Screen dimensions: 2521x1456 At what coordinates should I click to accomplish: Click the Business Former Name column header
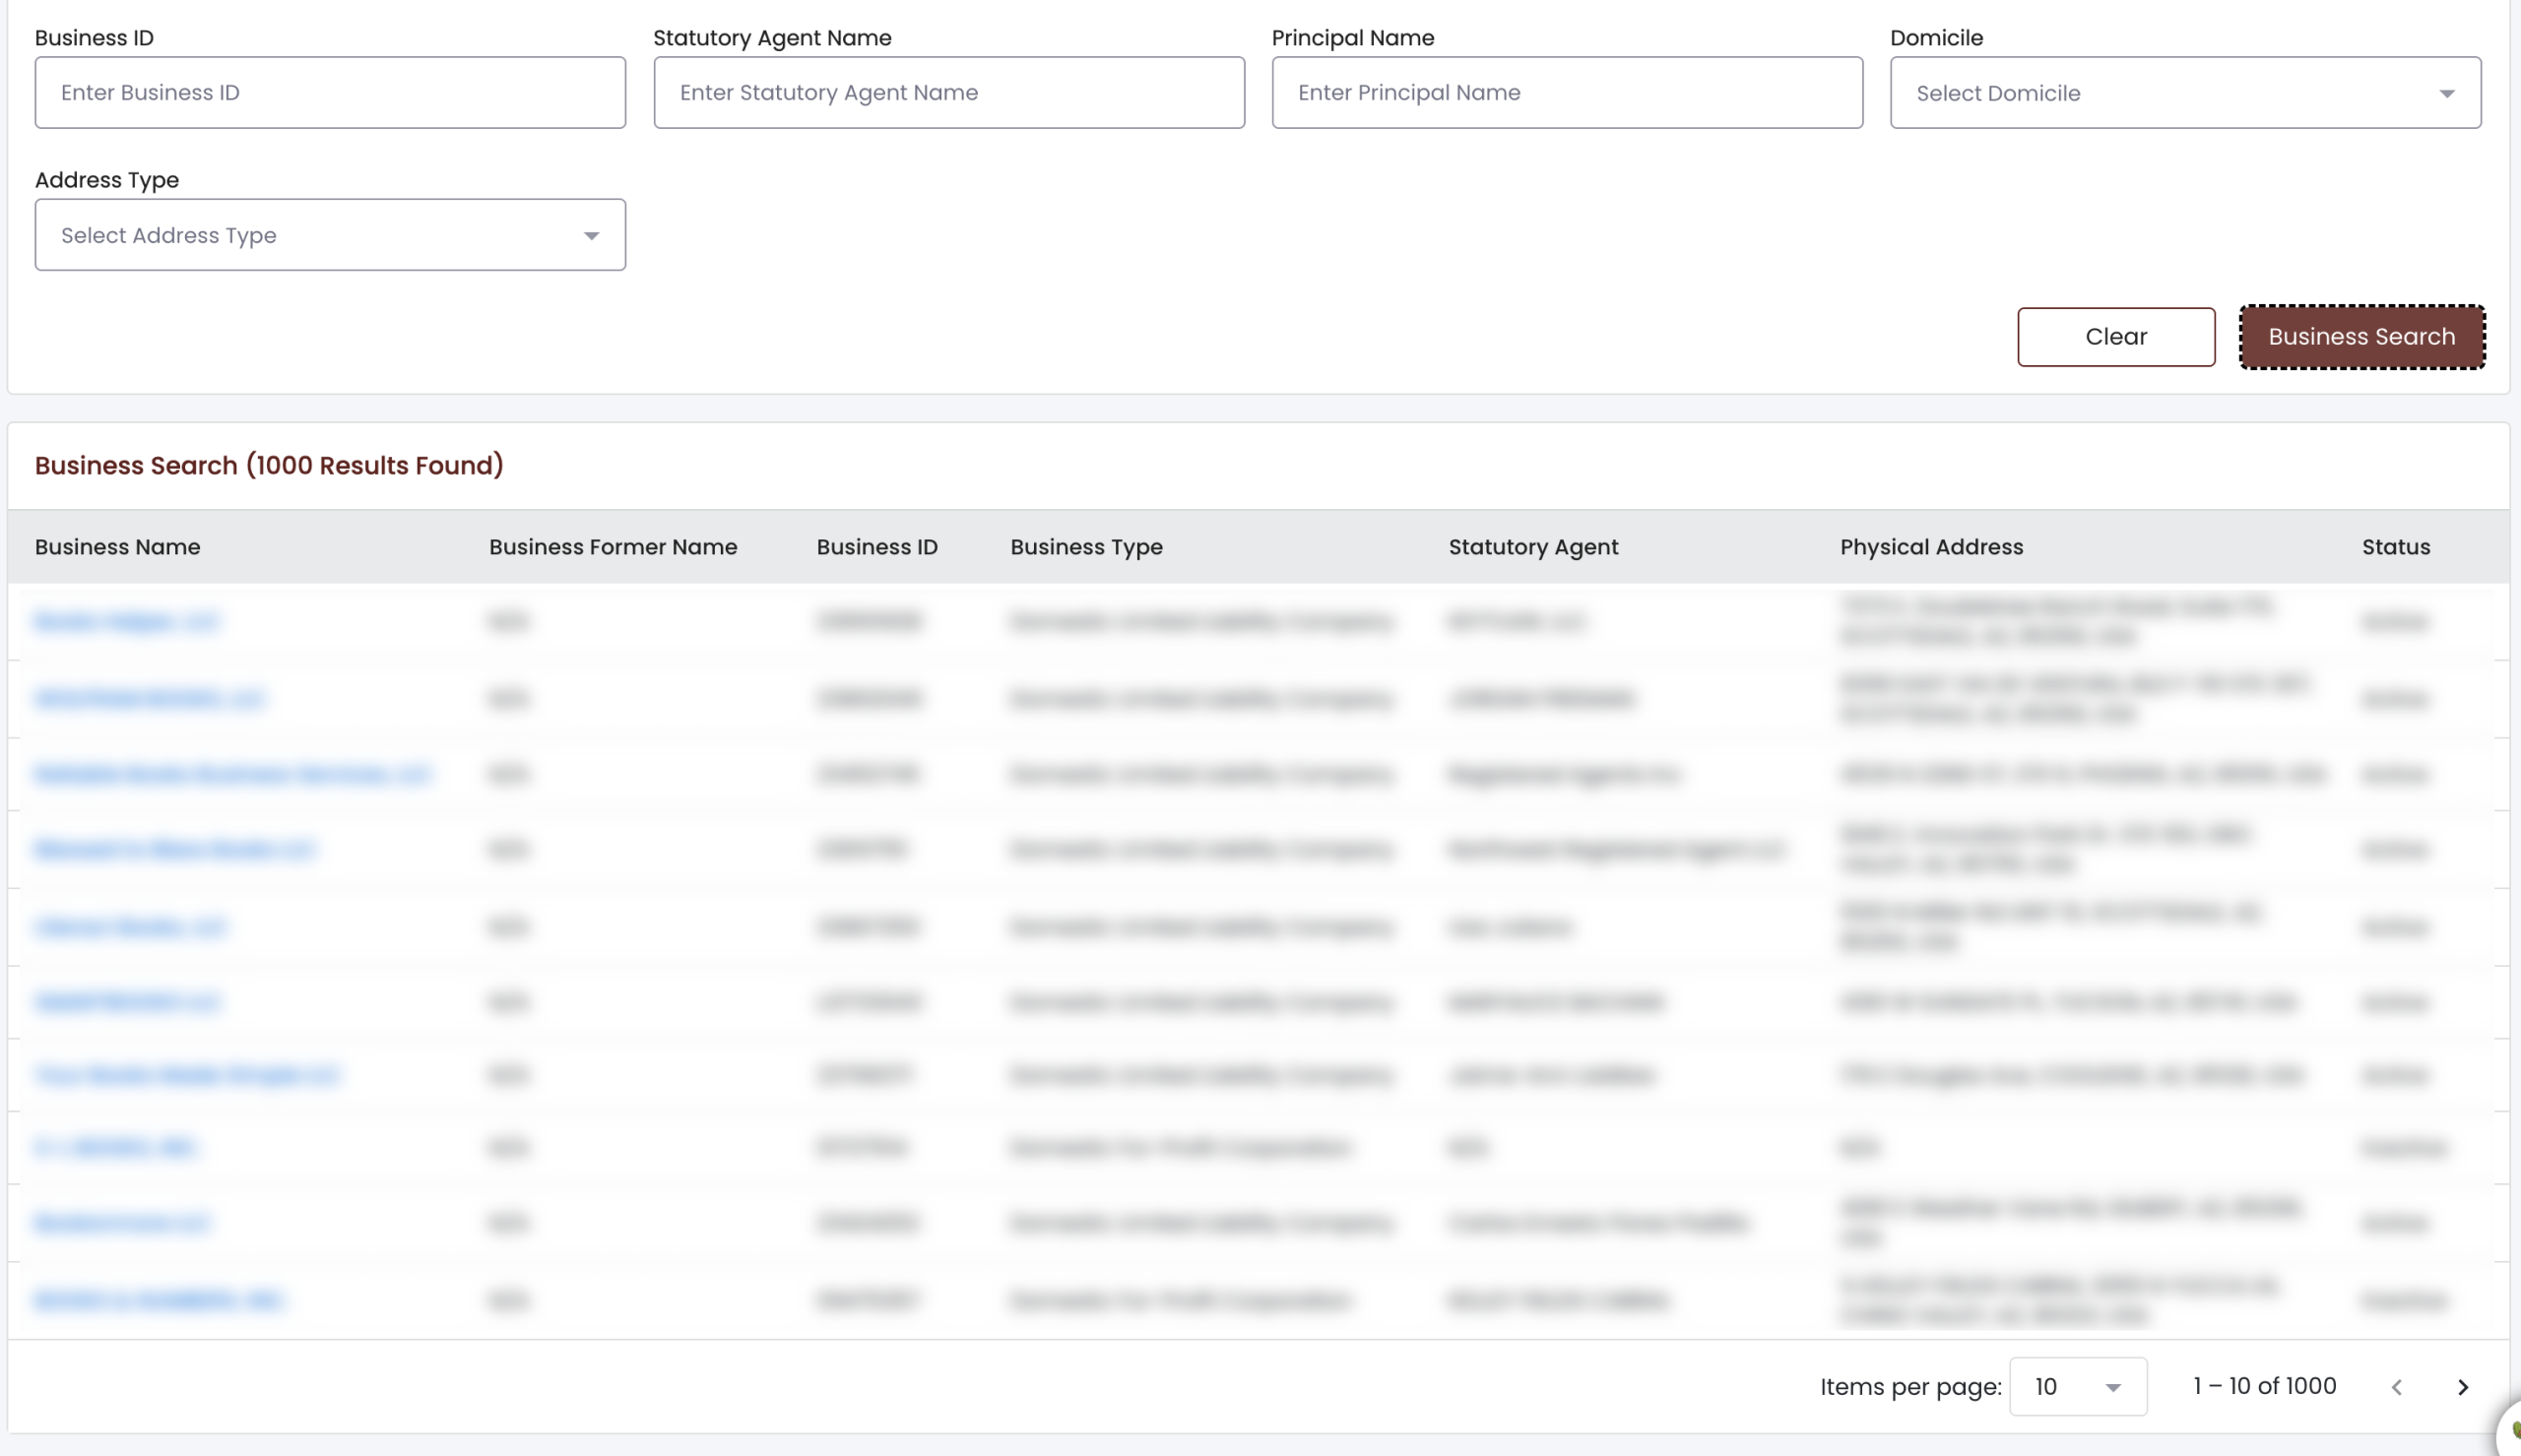pos(613,547)
